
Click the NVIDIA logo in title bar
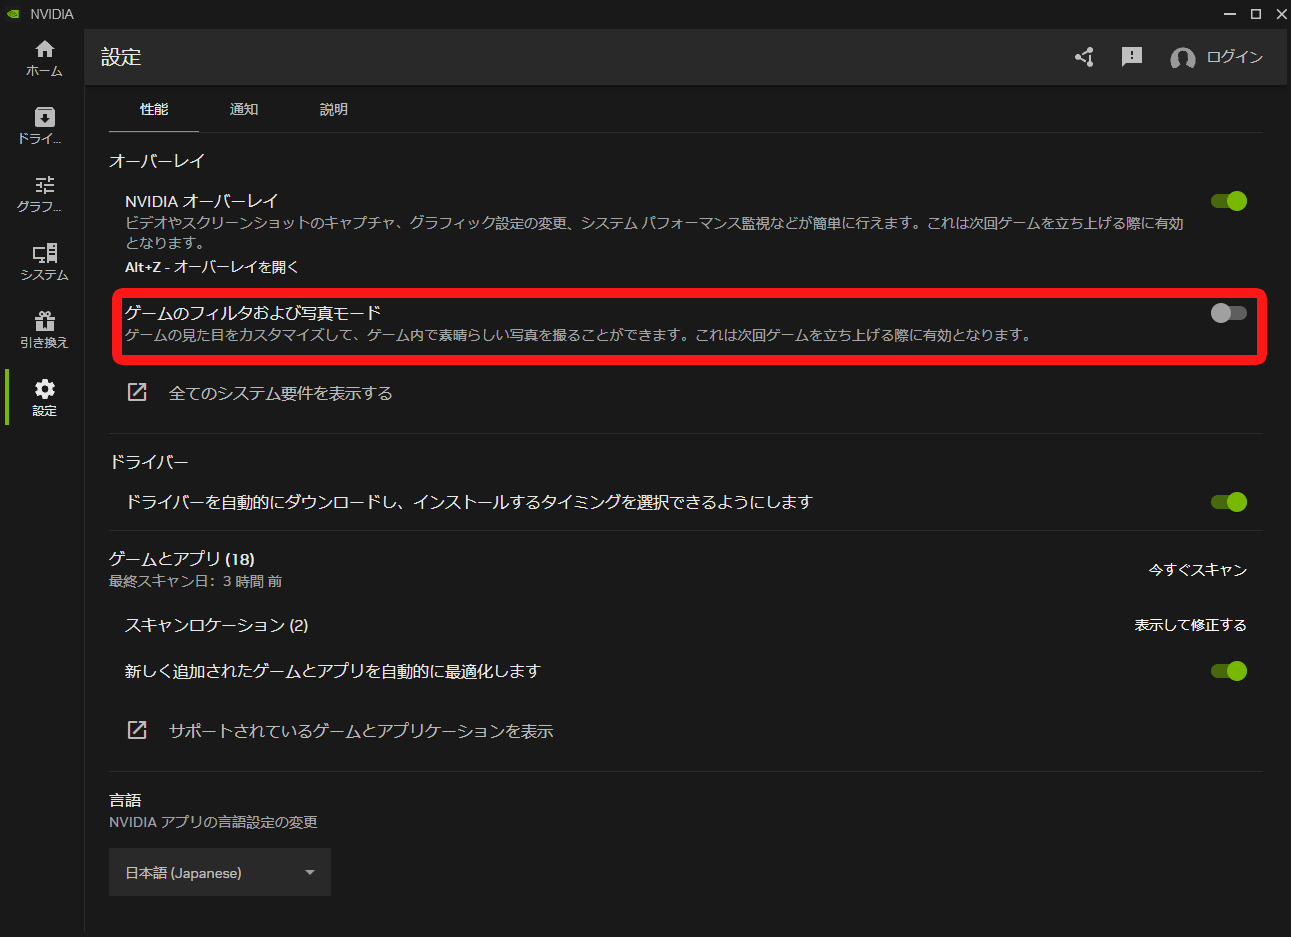pyautogui.click(x=13, y=14)
